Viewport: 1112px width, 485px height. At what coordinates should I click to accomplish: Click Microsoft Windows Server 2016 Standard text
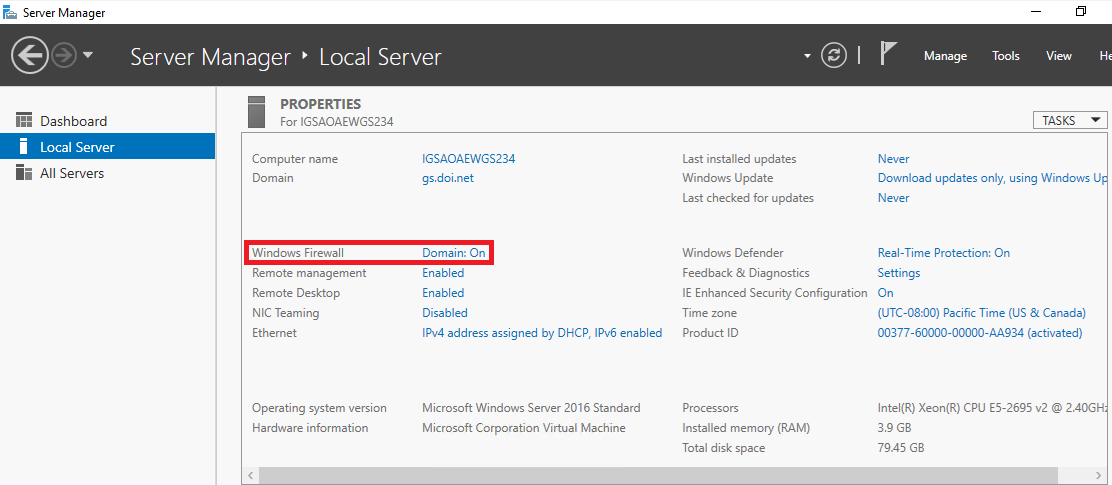tap(531, 408)
